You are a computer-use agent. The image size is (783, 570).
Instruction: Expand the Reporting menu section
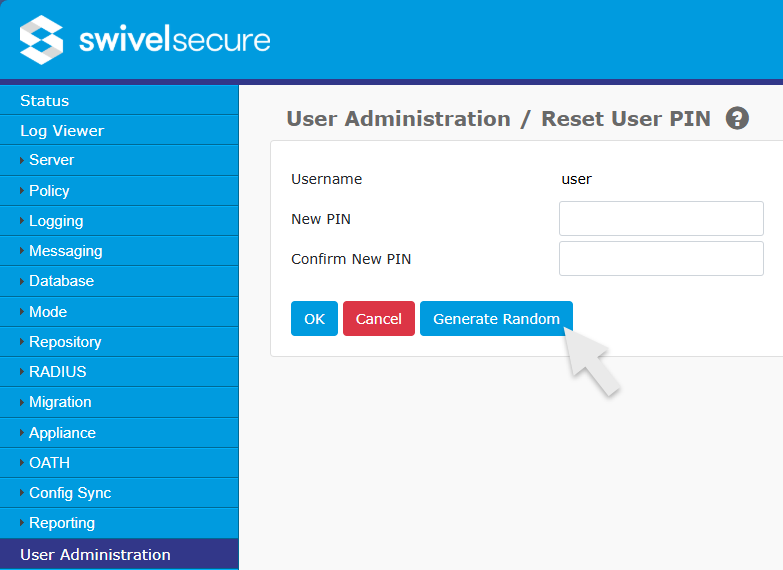[62, 523]
